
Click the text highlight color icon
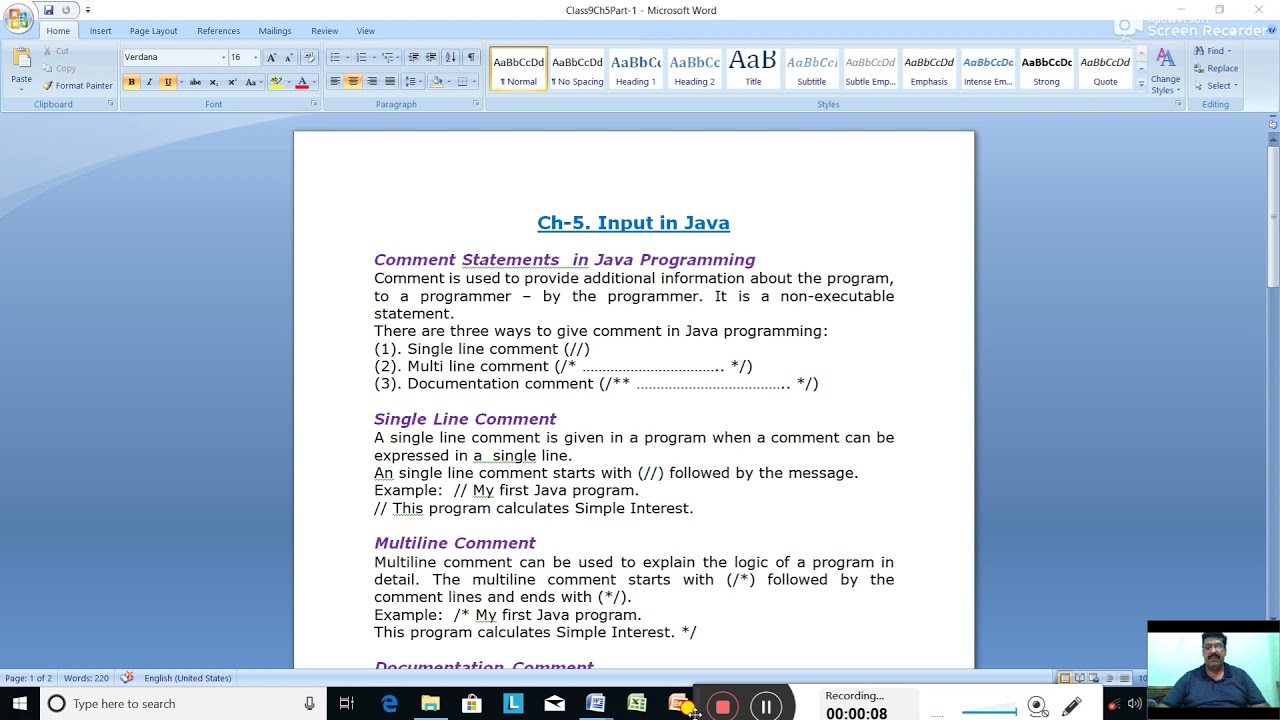(x=276, y=82)
